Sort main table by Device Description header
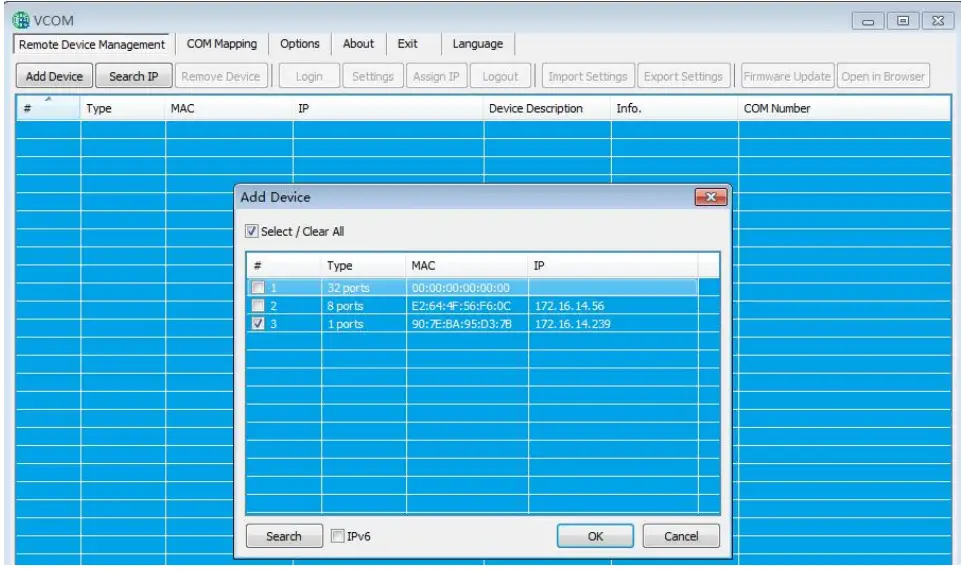962x571 pixels. (x=547, y=108)
